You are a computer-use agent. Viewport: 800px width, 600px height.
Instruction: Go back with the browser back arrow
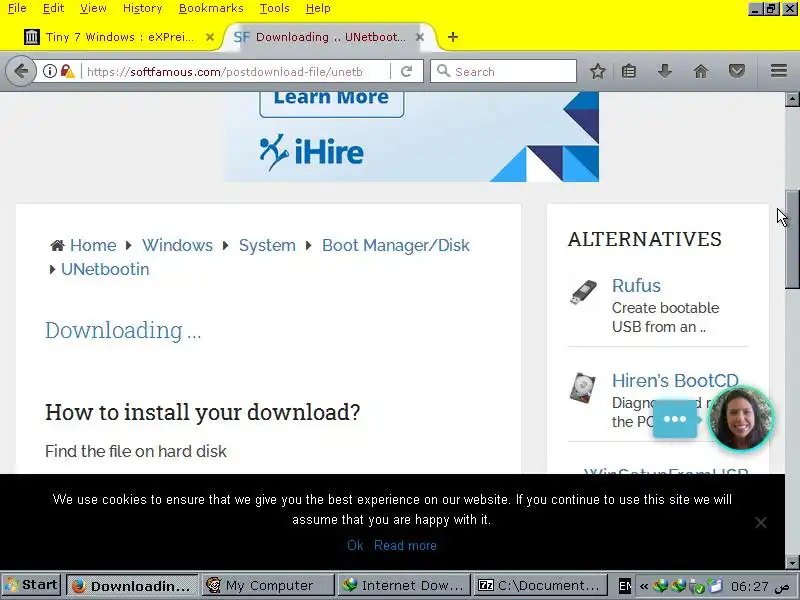pos(21,71)
